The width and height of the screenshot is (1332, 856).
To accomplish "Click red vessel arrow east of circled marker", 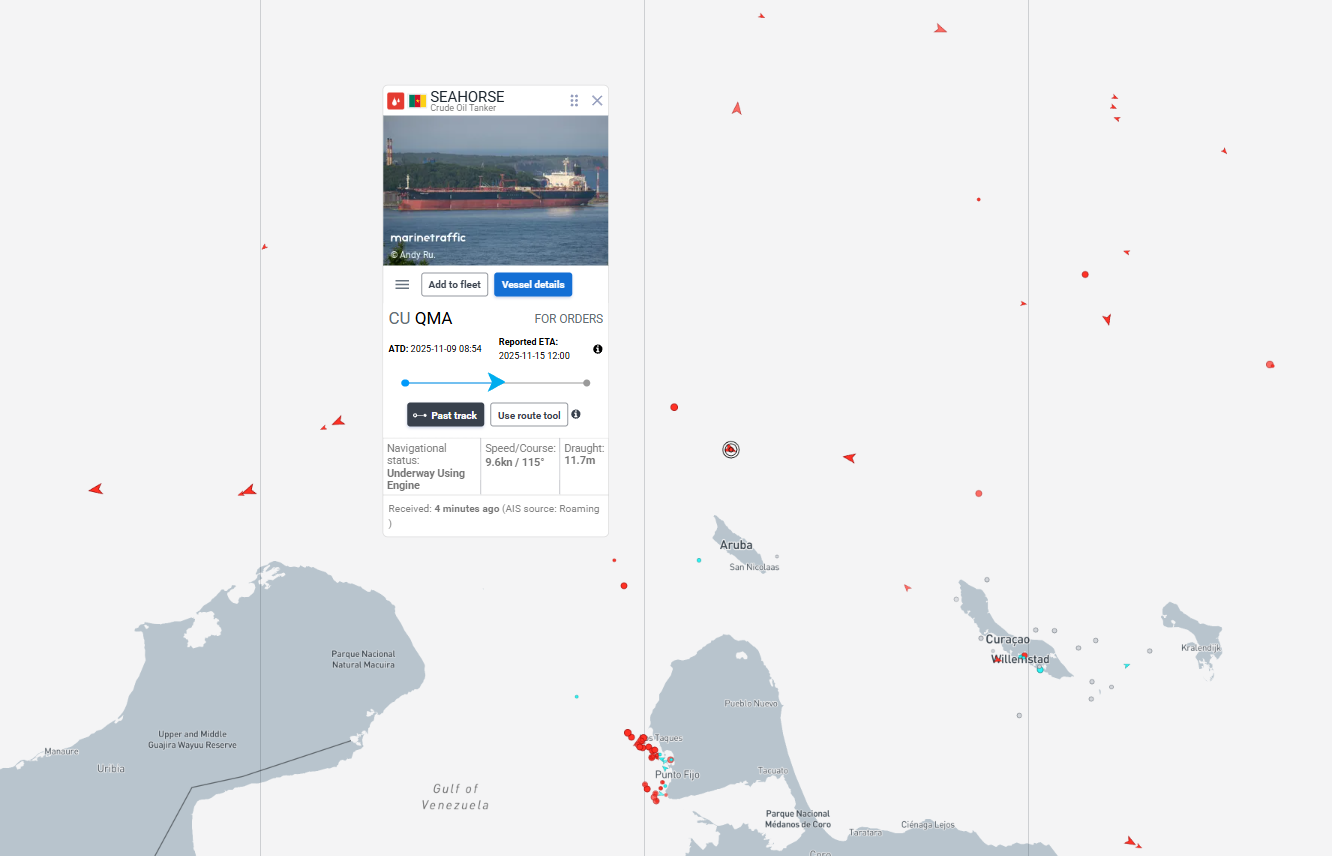I will [x=849, y=458].
